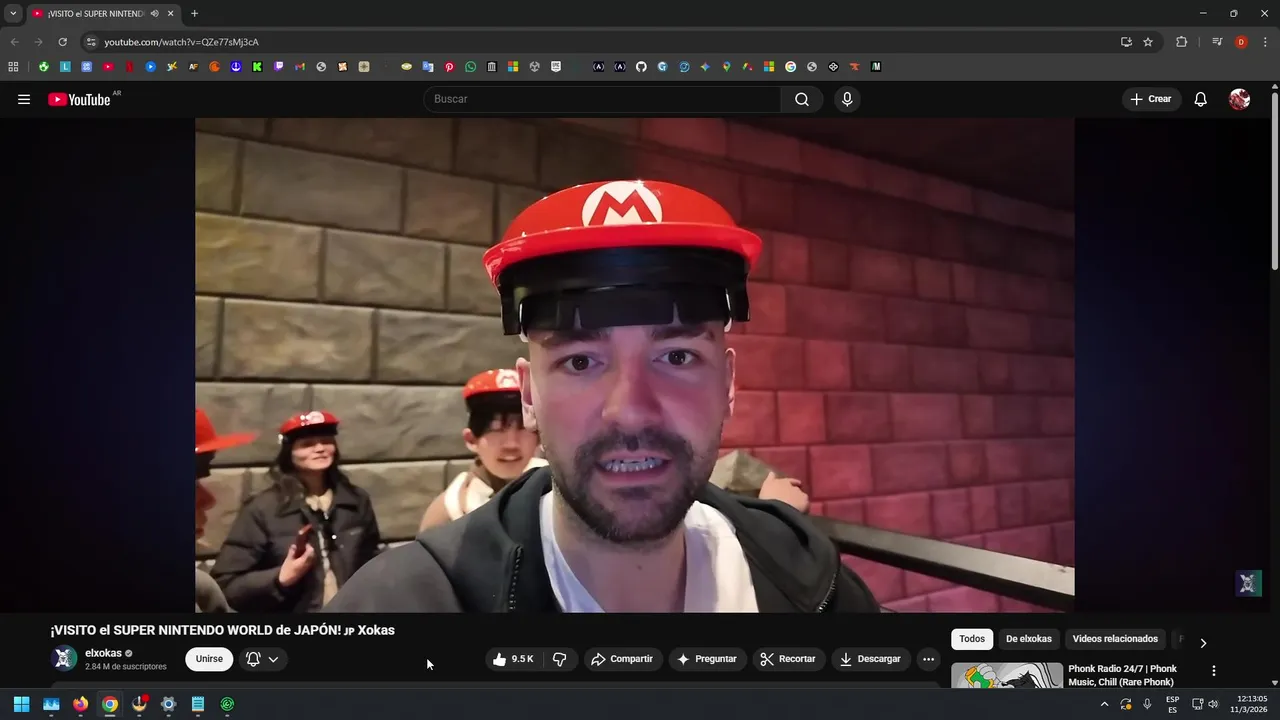1280x720 pixels.
Task: Start voice search with microphone icon
Action: click(x=847, y=99)
